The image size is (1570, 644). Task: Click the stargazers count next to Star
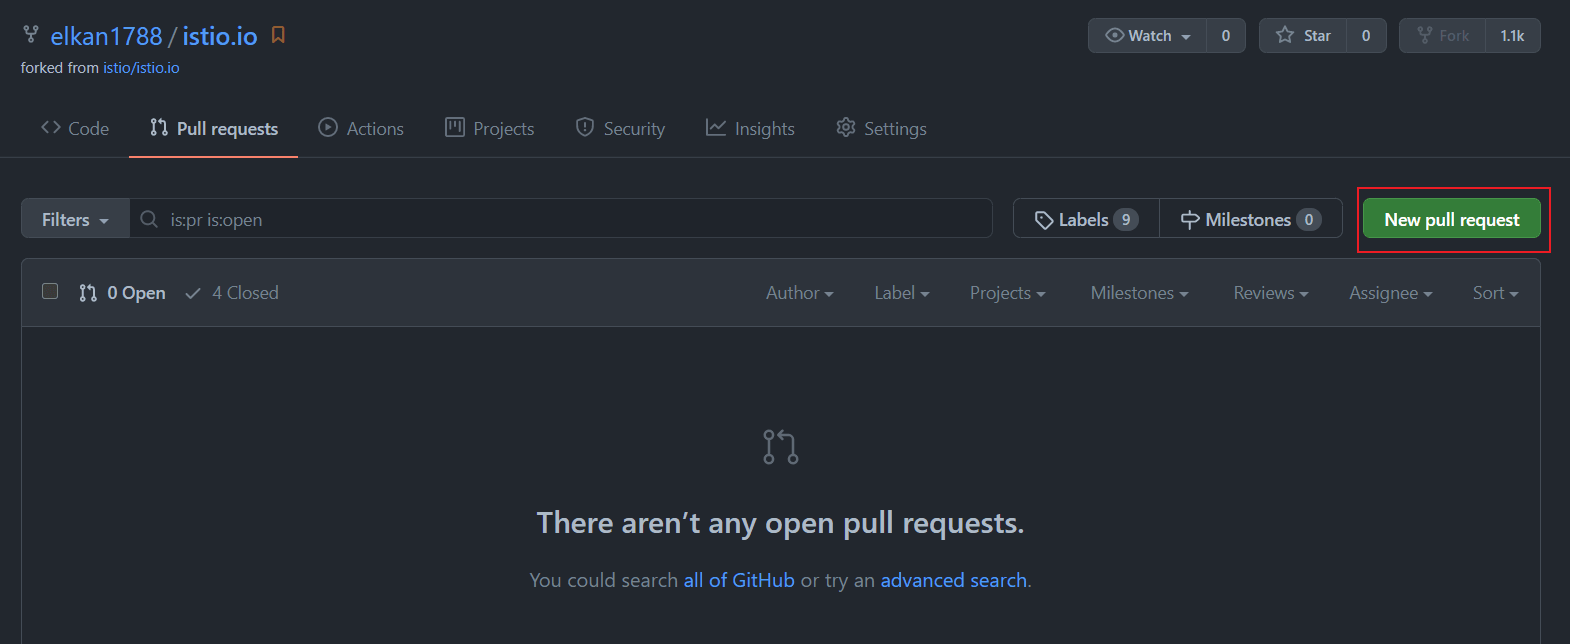click(1366, 36)
